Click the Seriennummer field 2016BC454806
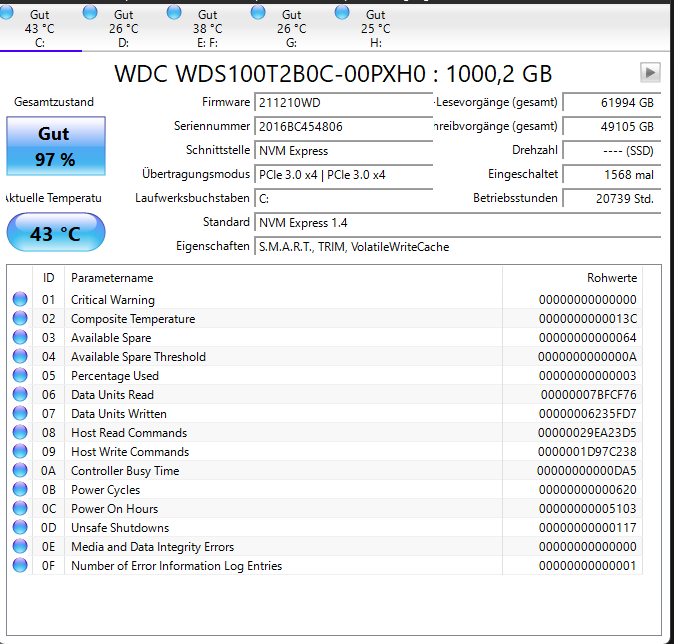The width and height of the screenshot is (674, 644). tap(343, 127)
